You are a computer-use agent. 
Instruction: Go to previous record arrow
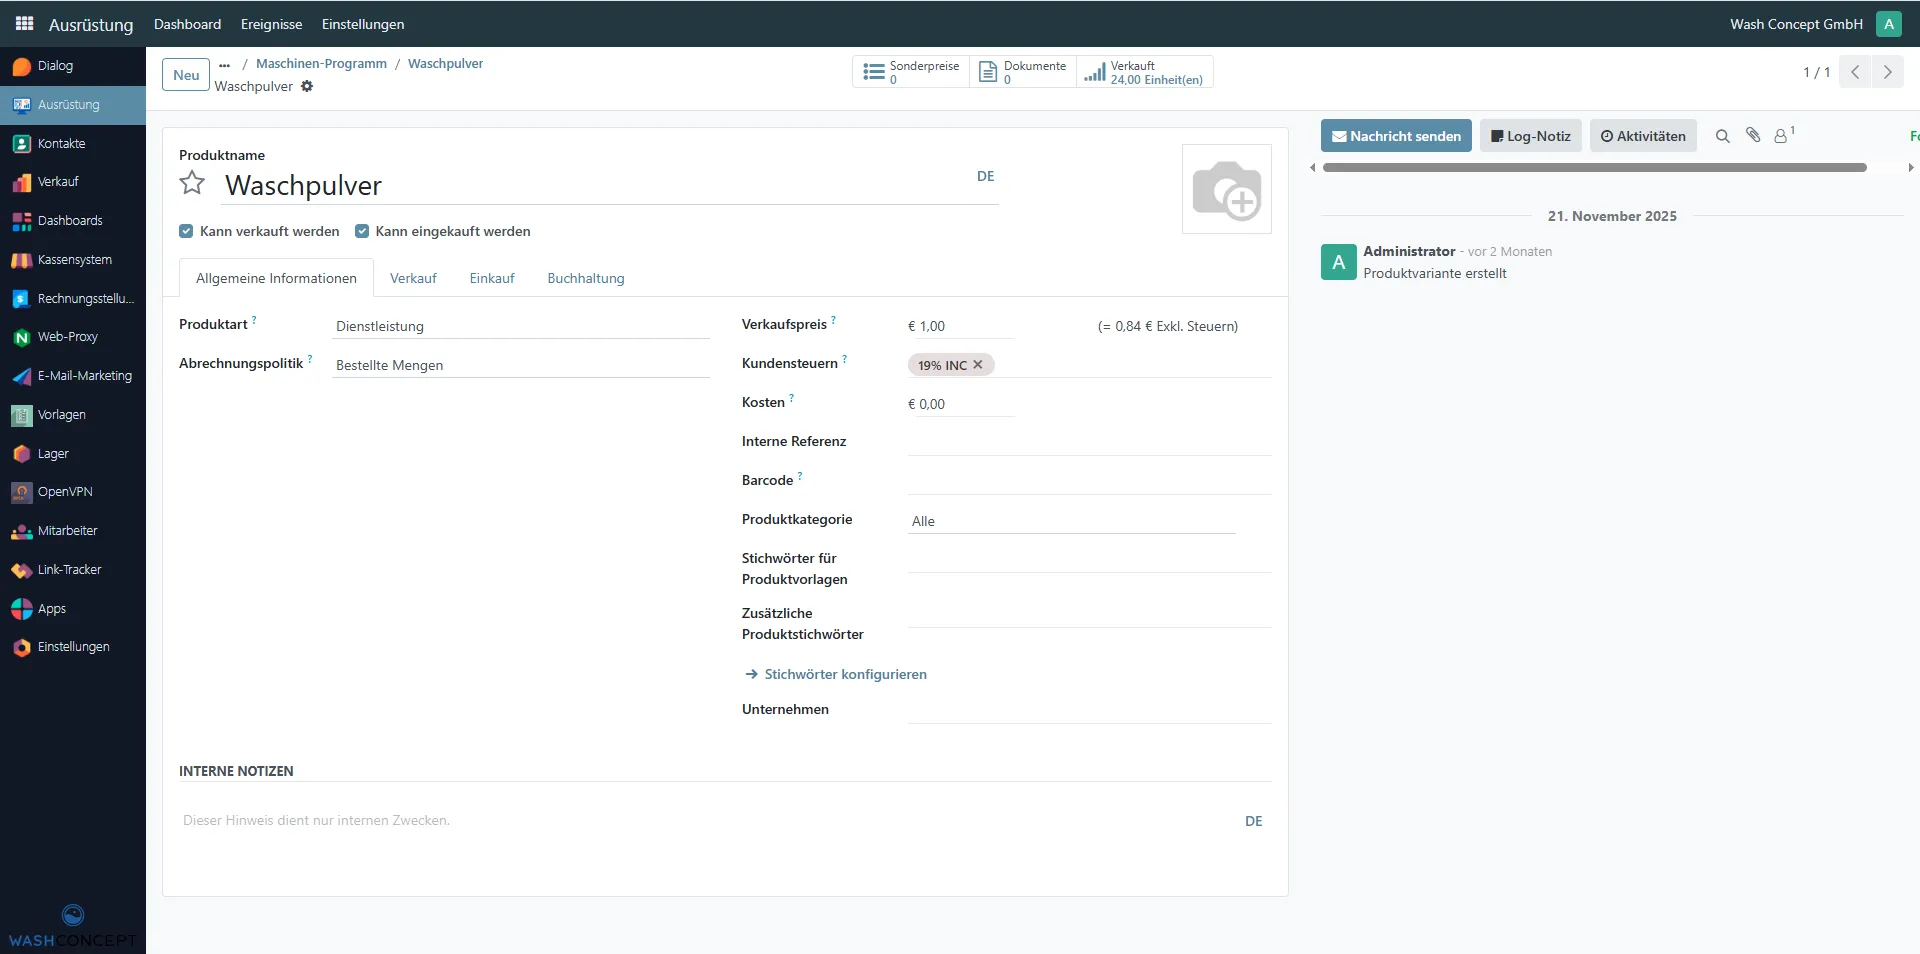[1855, 72]
